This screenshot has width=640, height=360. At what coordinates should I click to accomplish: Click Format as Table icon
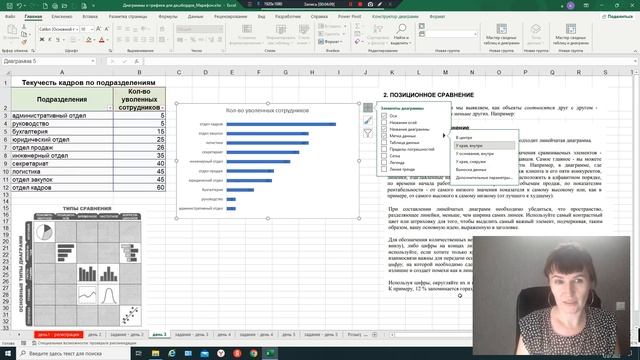tap(281, 29)
